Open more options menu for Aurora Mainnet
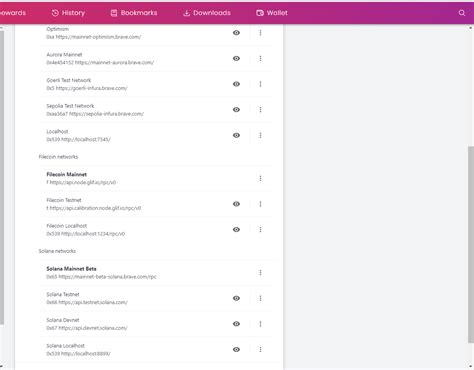The width and height of the screenshot is (474, 370). 260,58
